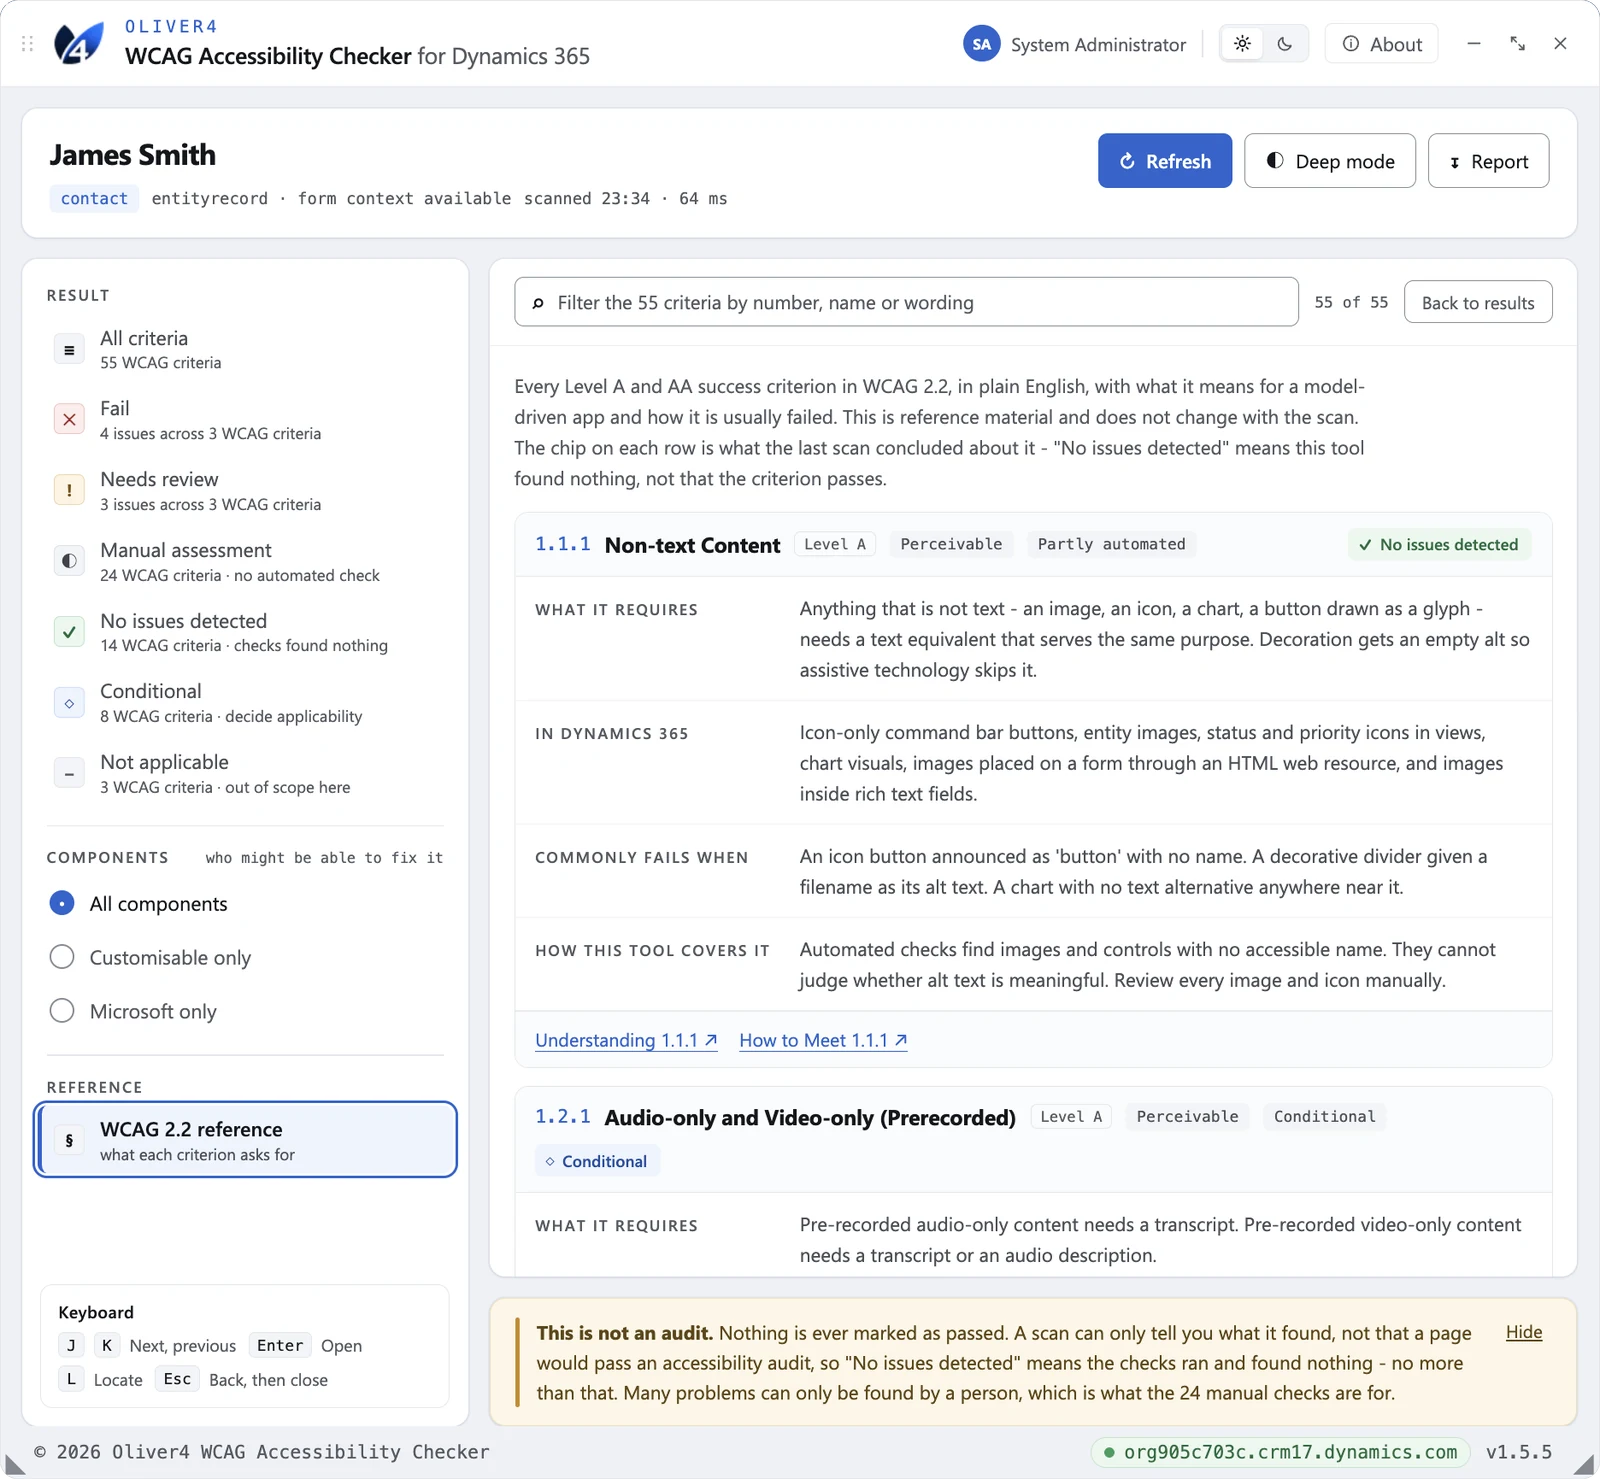Screen dimensions: 1600x1479
Task: Click the All criteria list icon
Action: tap(69, 350)
